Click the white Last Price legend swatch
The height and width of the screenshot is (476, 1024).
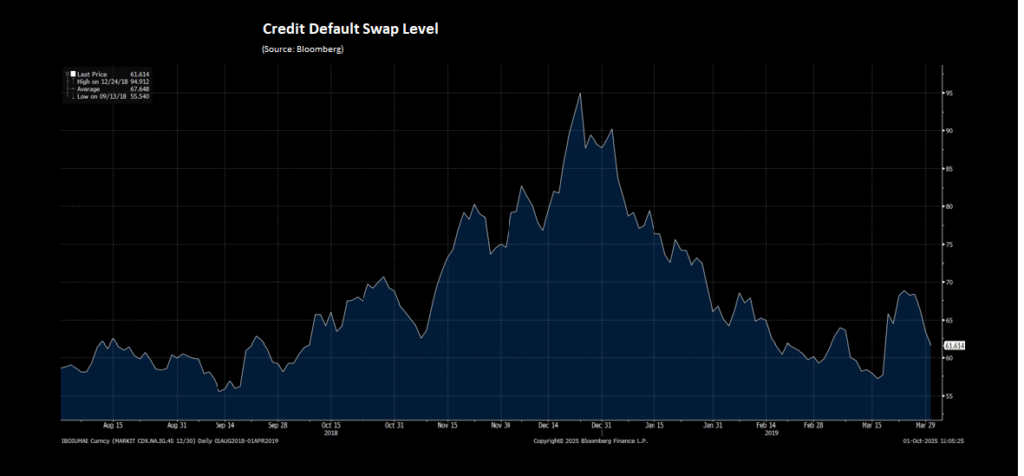pyautogui.click(x=72, y=74)
